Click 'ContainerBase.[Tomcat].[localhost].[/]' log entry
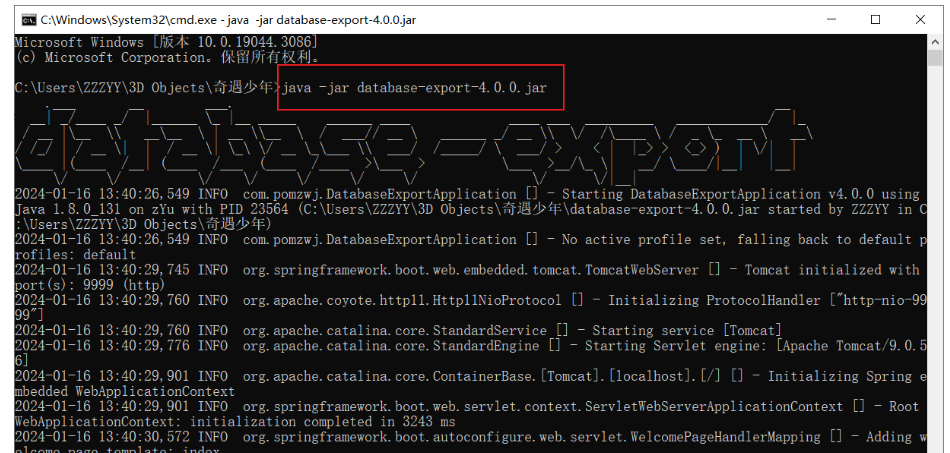This screenshot has width=950, height=453. pyautogui.click(x=576, y=376)
